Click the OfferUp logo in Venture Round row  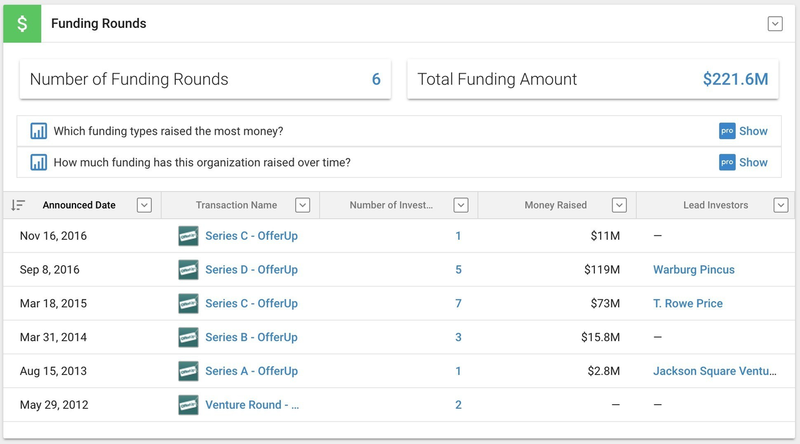pyautogui.click(x=188, y=405)
